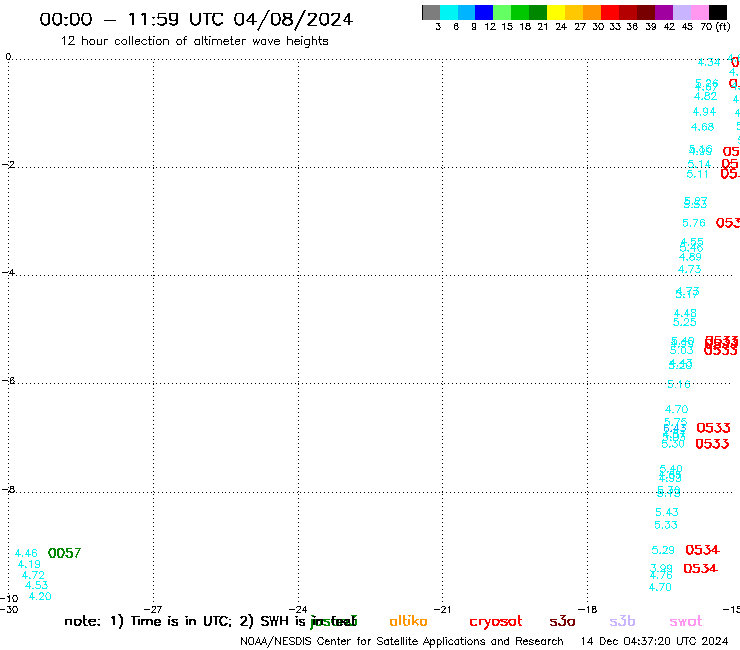Click the gray 3 ft legend swatch
The width and height of the screenshot is (740, 650).
tap(431, 12)
